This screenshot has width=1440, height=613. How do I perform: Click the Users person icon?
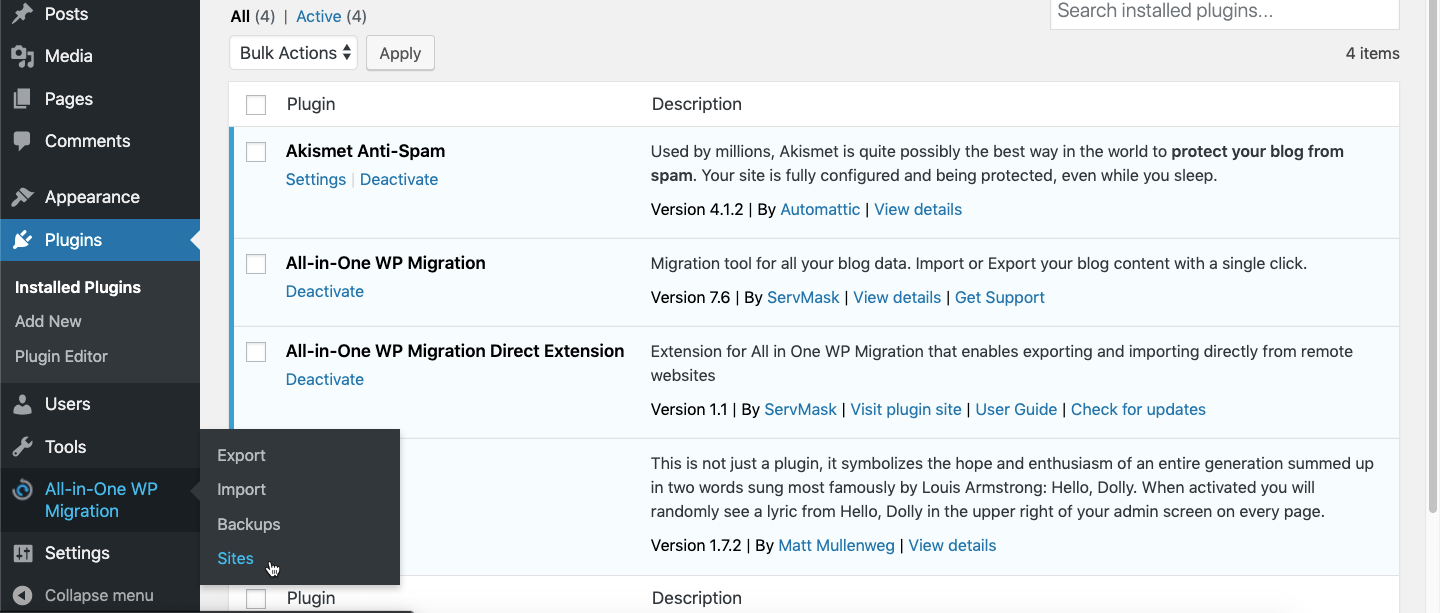(22, 404)
